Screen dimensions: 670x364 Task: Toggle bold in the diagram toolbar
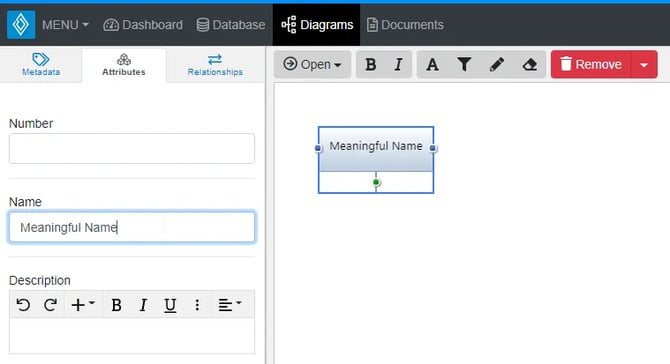click(370, 65)
